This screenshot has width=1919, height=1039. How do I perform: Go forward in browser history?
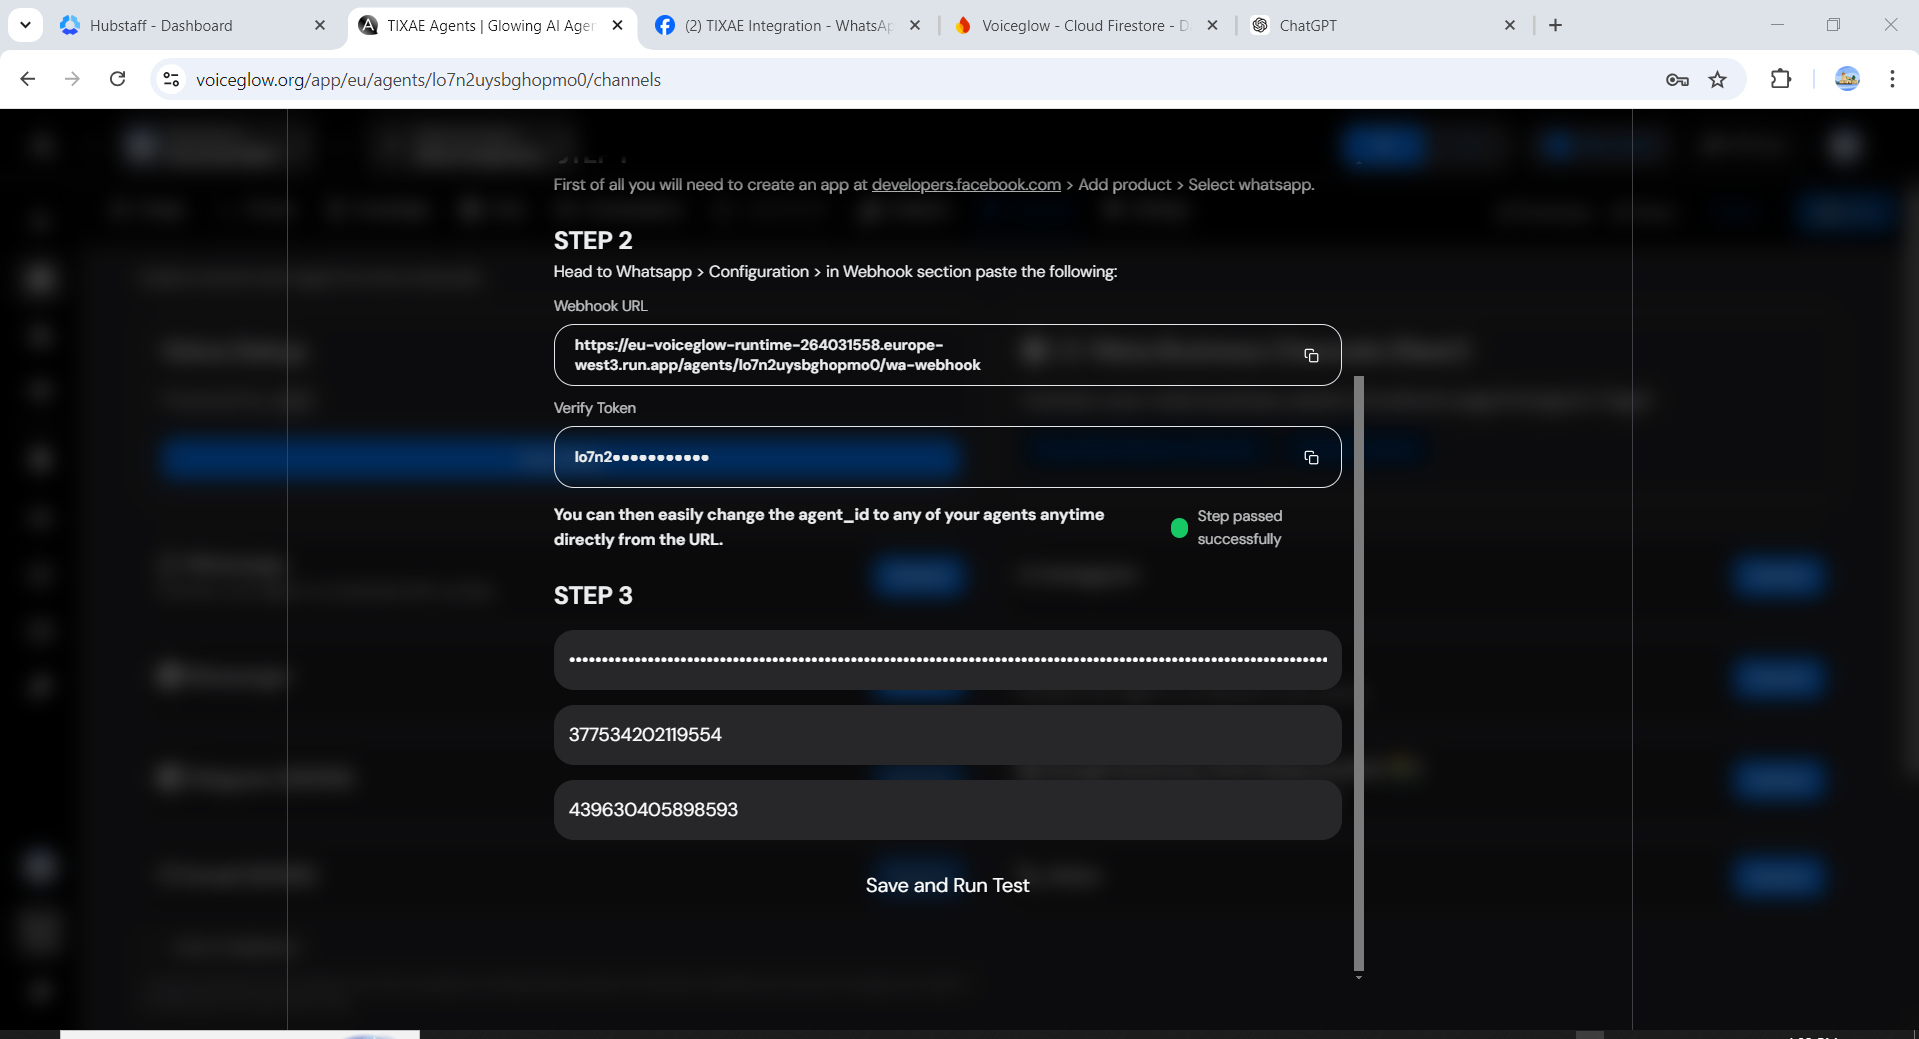tap(72, 79)
